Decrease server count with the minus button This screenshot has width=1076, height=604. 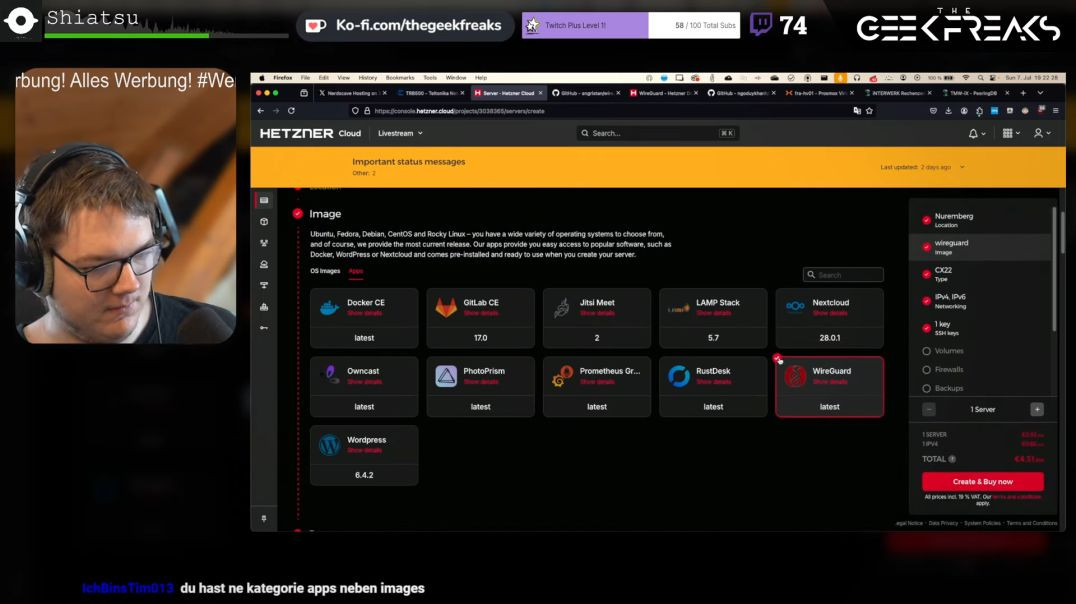tap(928, 409)
